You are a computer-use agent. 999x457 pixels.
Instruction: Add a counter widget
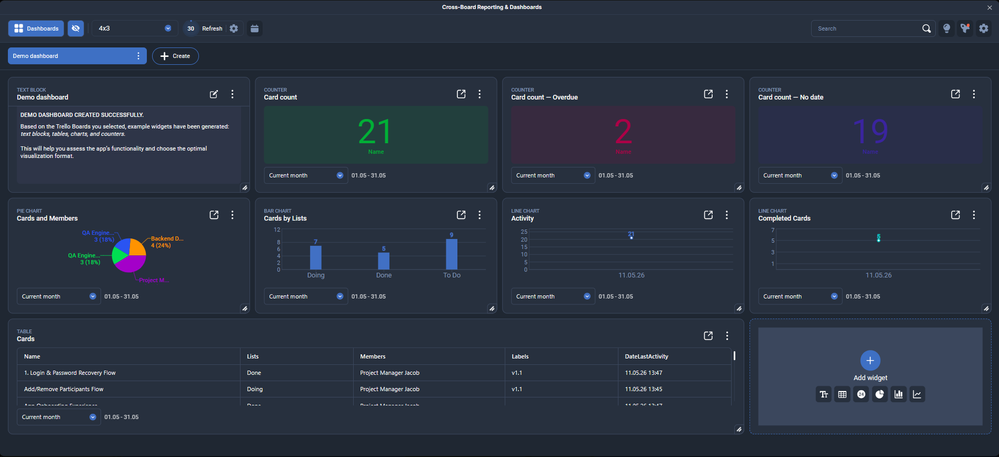[861, 395]
